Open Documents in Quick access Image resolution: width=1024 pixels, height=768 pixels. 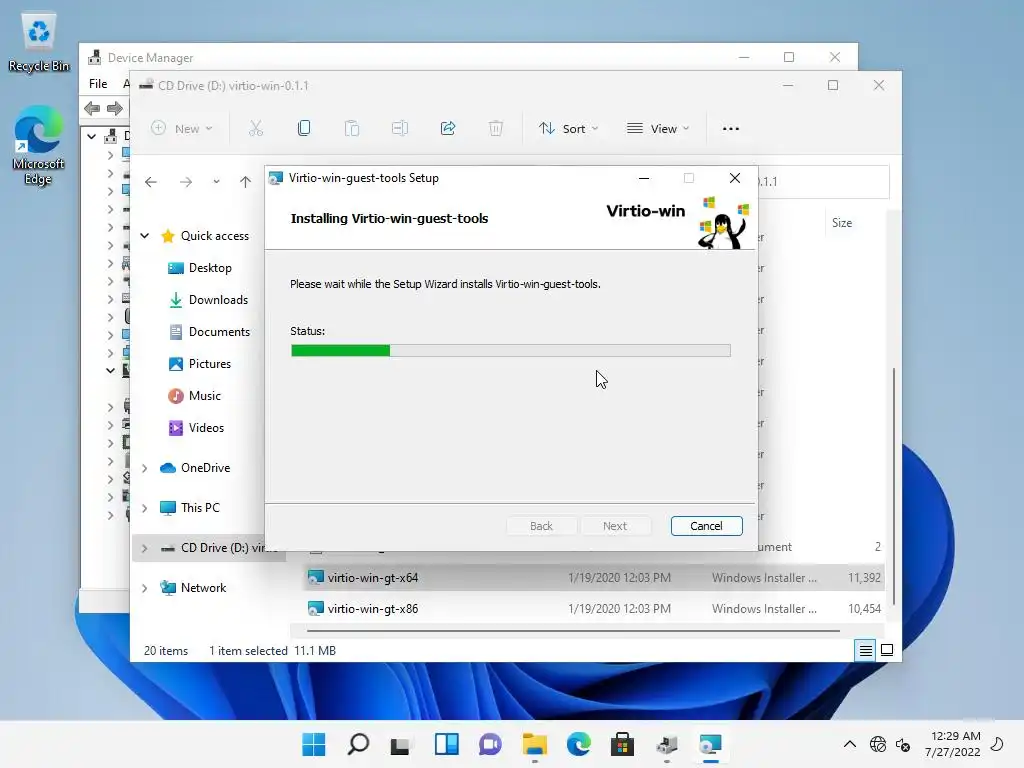[209, 332]
